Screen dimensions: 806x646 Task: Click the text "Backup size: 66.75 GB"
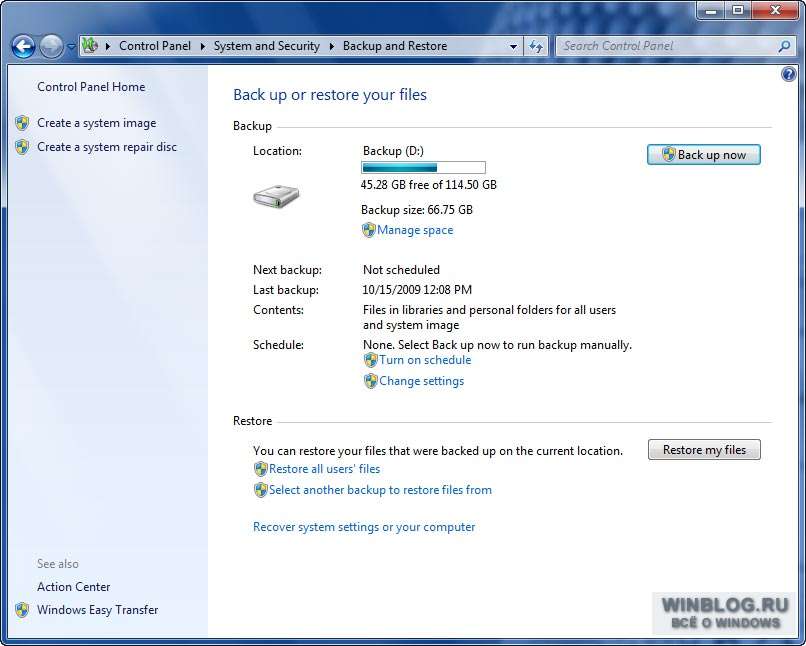pos(417,210)
